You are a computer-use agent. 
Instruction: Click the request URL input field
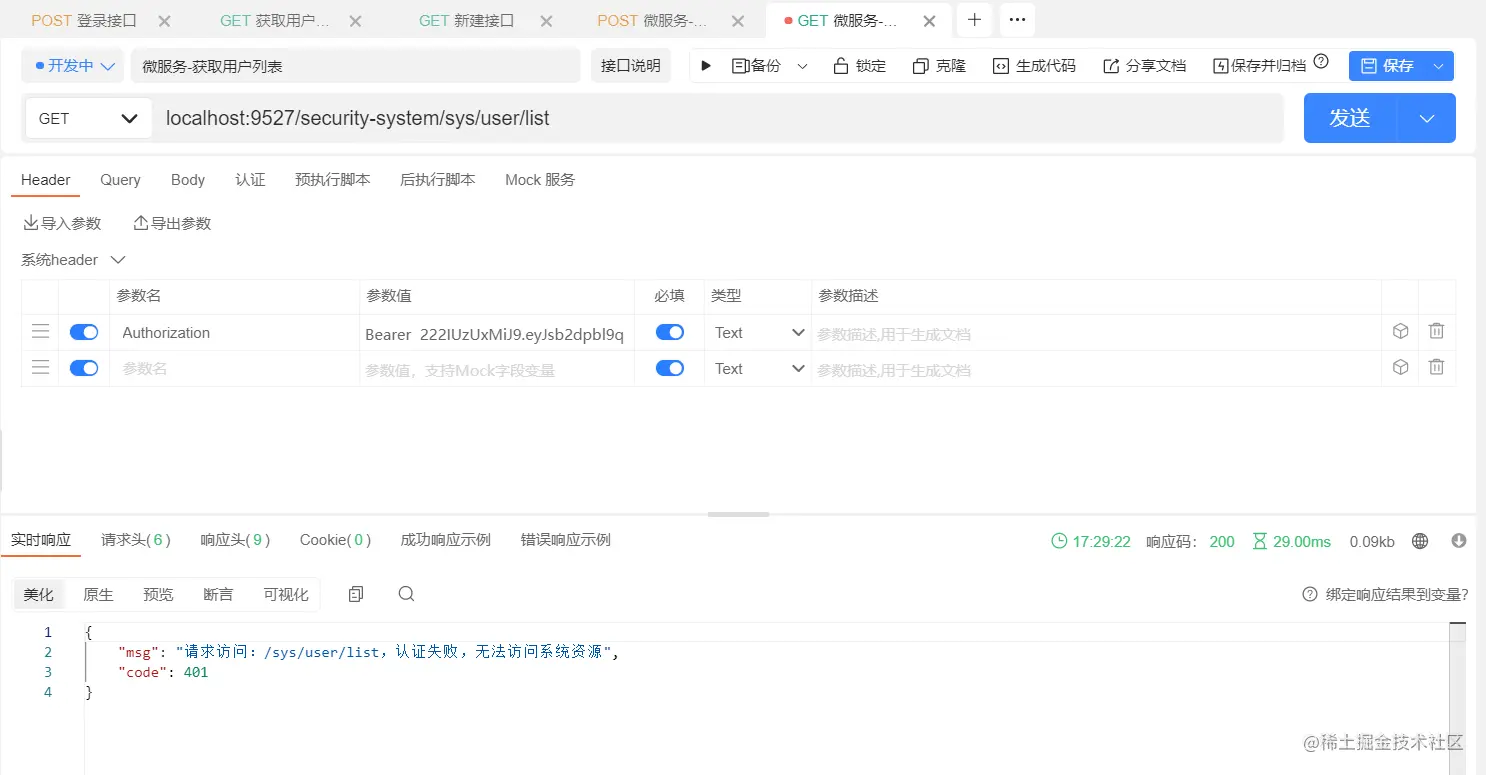718,118
